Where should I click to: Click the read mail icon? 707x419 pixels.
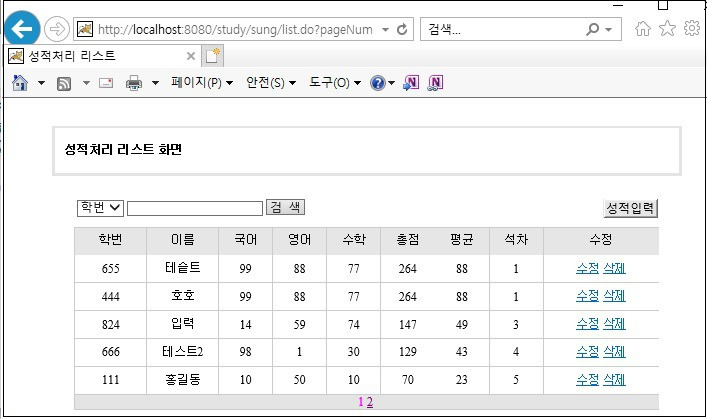(106, 83)
